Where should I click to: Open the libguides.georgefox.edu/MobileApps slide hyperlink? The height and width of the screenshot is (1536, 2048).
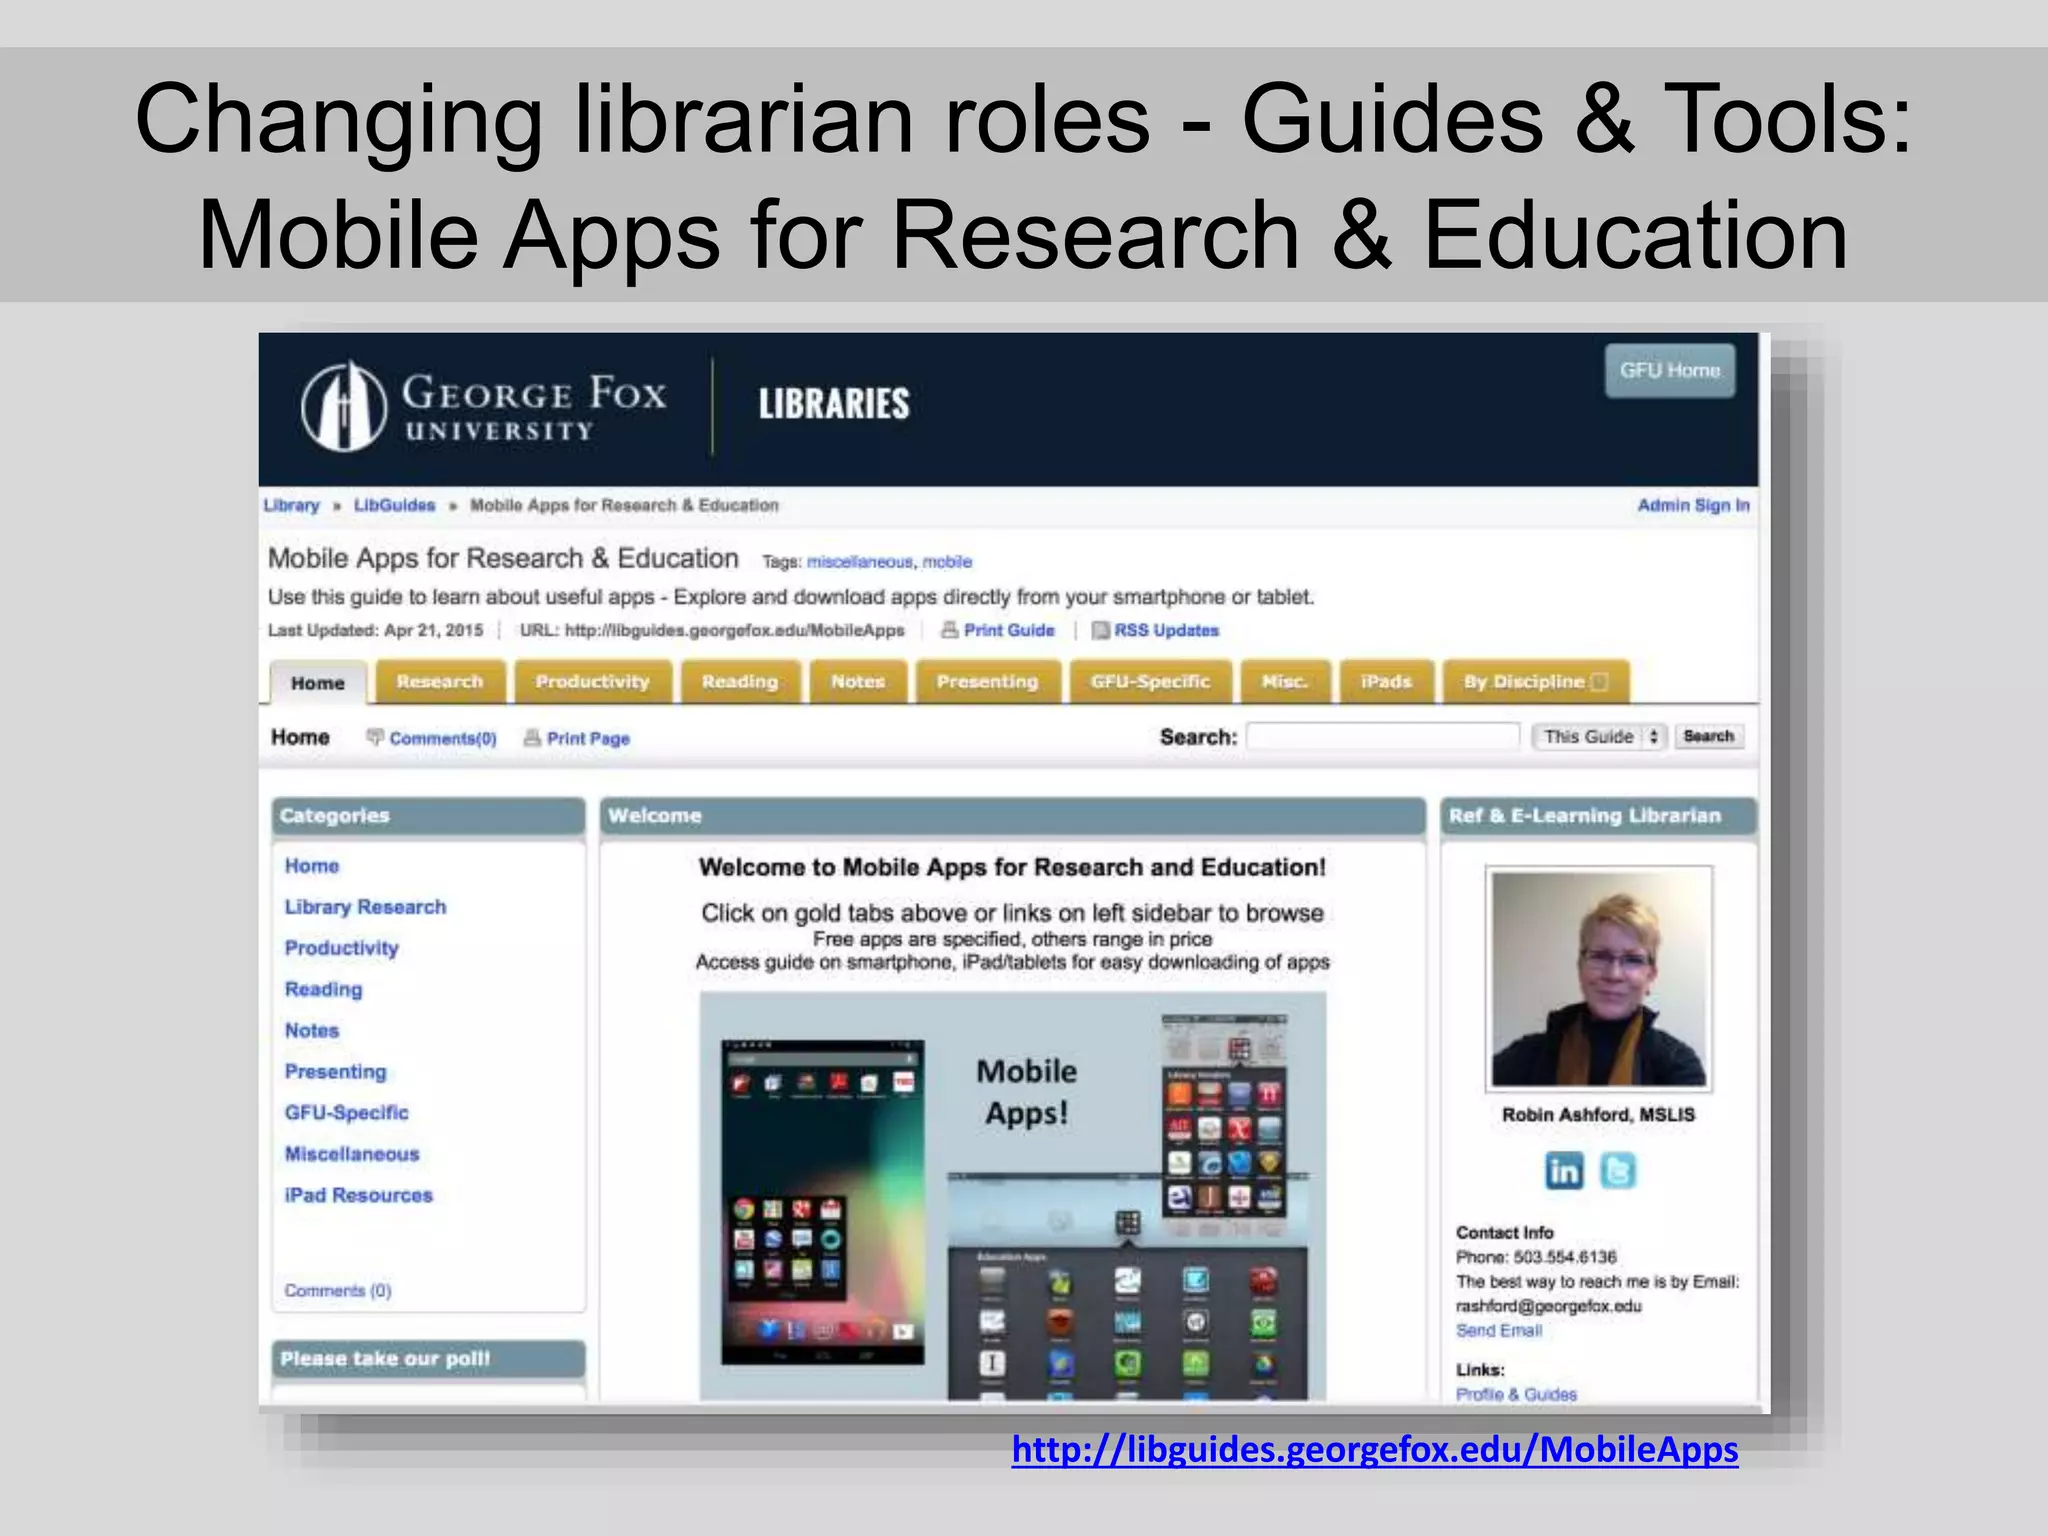1375,1449
